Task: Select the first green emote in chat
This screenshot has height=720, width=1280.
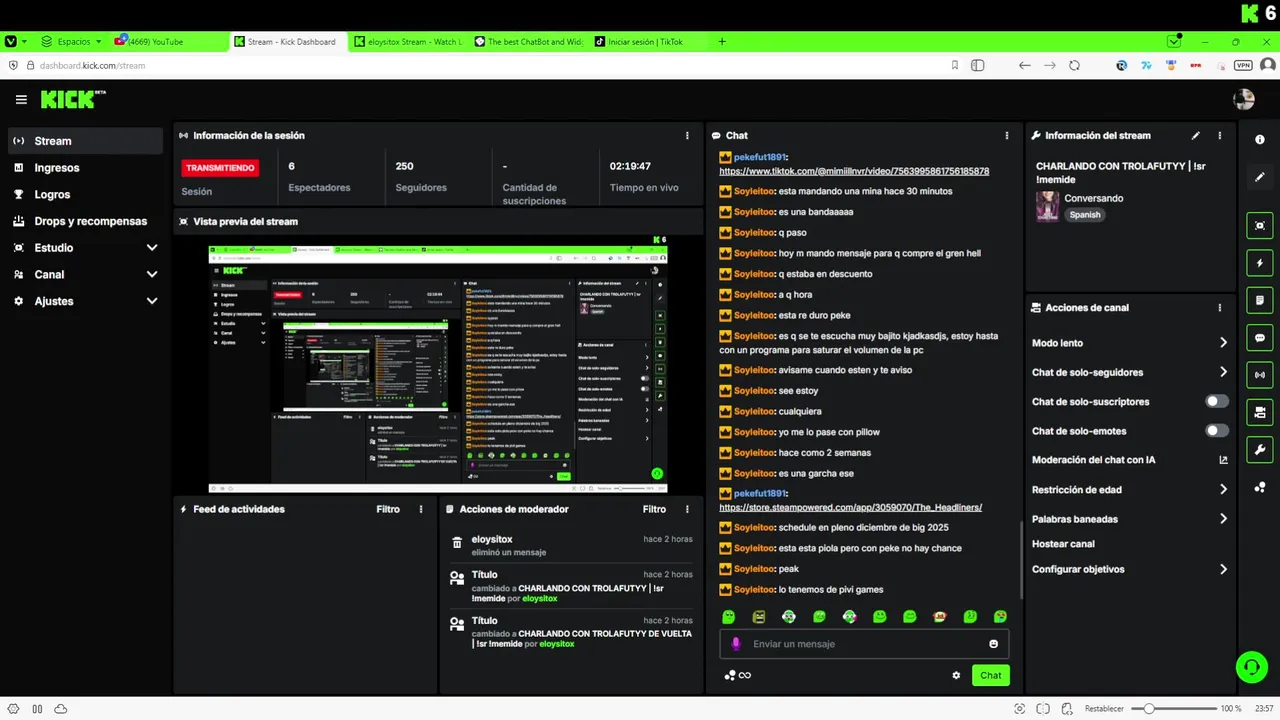Action: tap(728, 617)
